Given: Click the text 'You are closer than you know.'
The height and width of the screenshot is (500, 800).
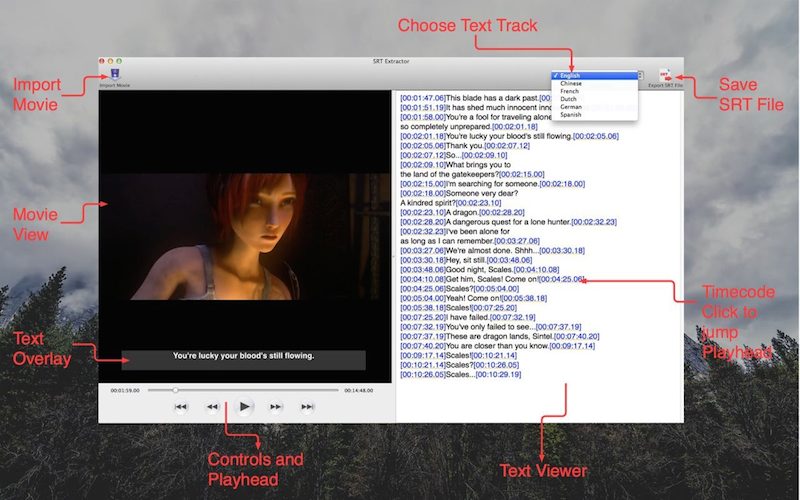Looking at the screenshot, I should click(497, 346).
